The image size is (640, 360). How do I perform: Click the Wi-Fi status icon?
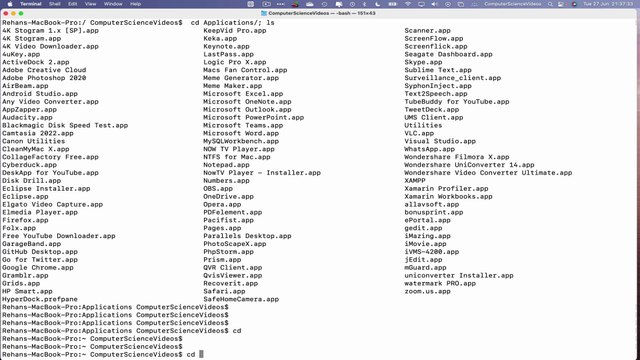point(408,4)
